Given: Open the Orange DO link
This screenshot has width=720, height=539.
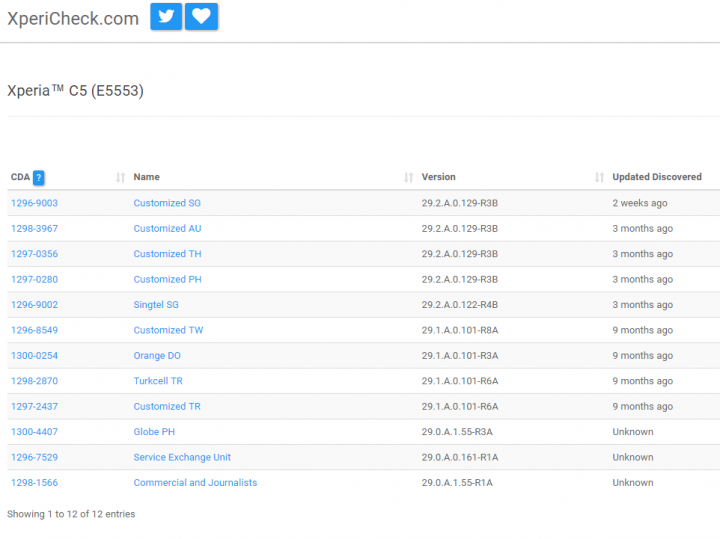Looking at the screenshot, I should click(x=157, y=356).
